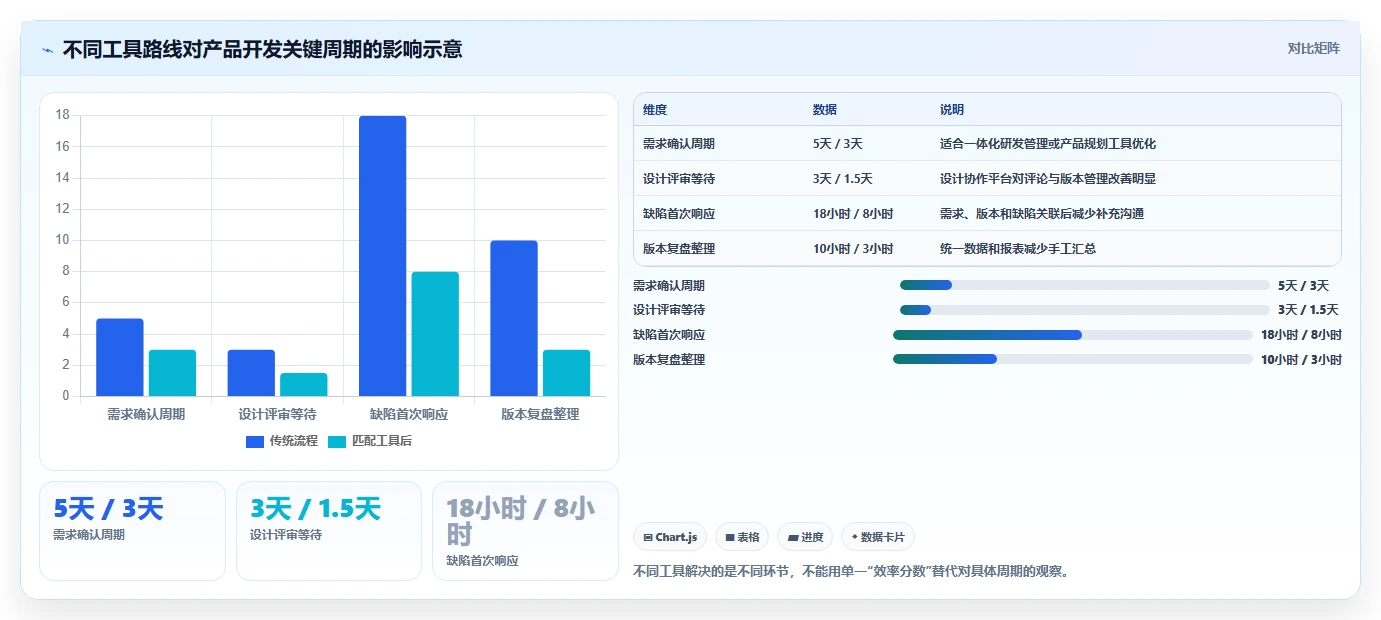Viewport: 1381px width, 620px height.
Task: Click the blue 传统流程 legend swatch
Action: click(255, 441)
